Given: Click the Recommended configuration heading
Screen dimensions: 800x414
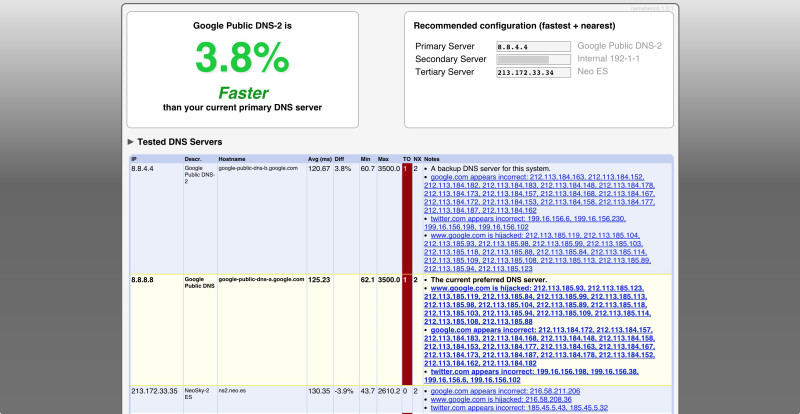Looking at the screenshot, I should click(514, 26).
